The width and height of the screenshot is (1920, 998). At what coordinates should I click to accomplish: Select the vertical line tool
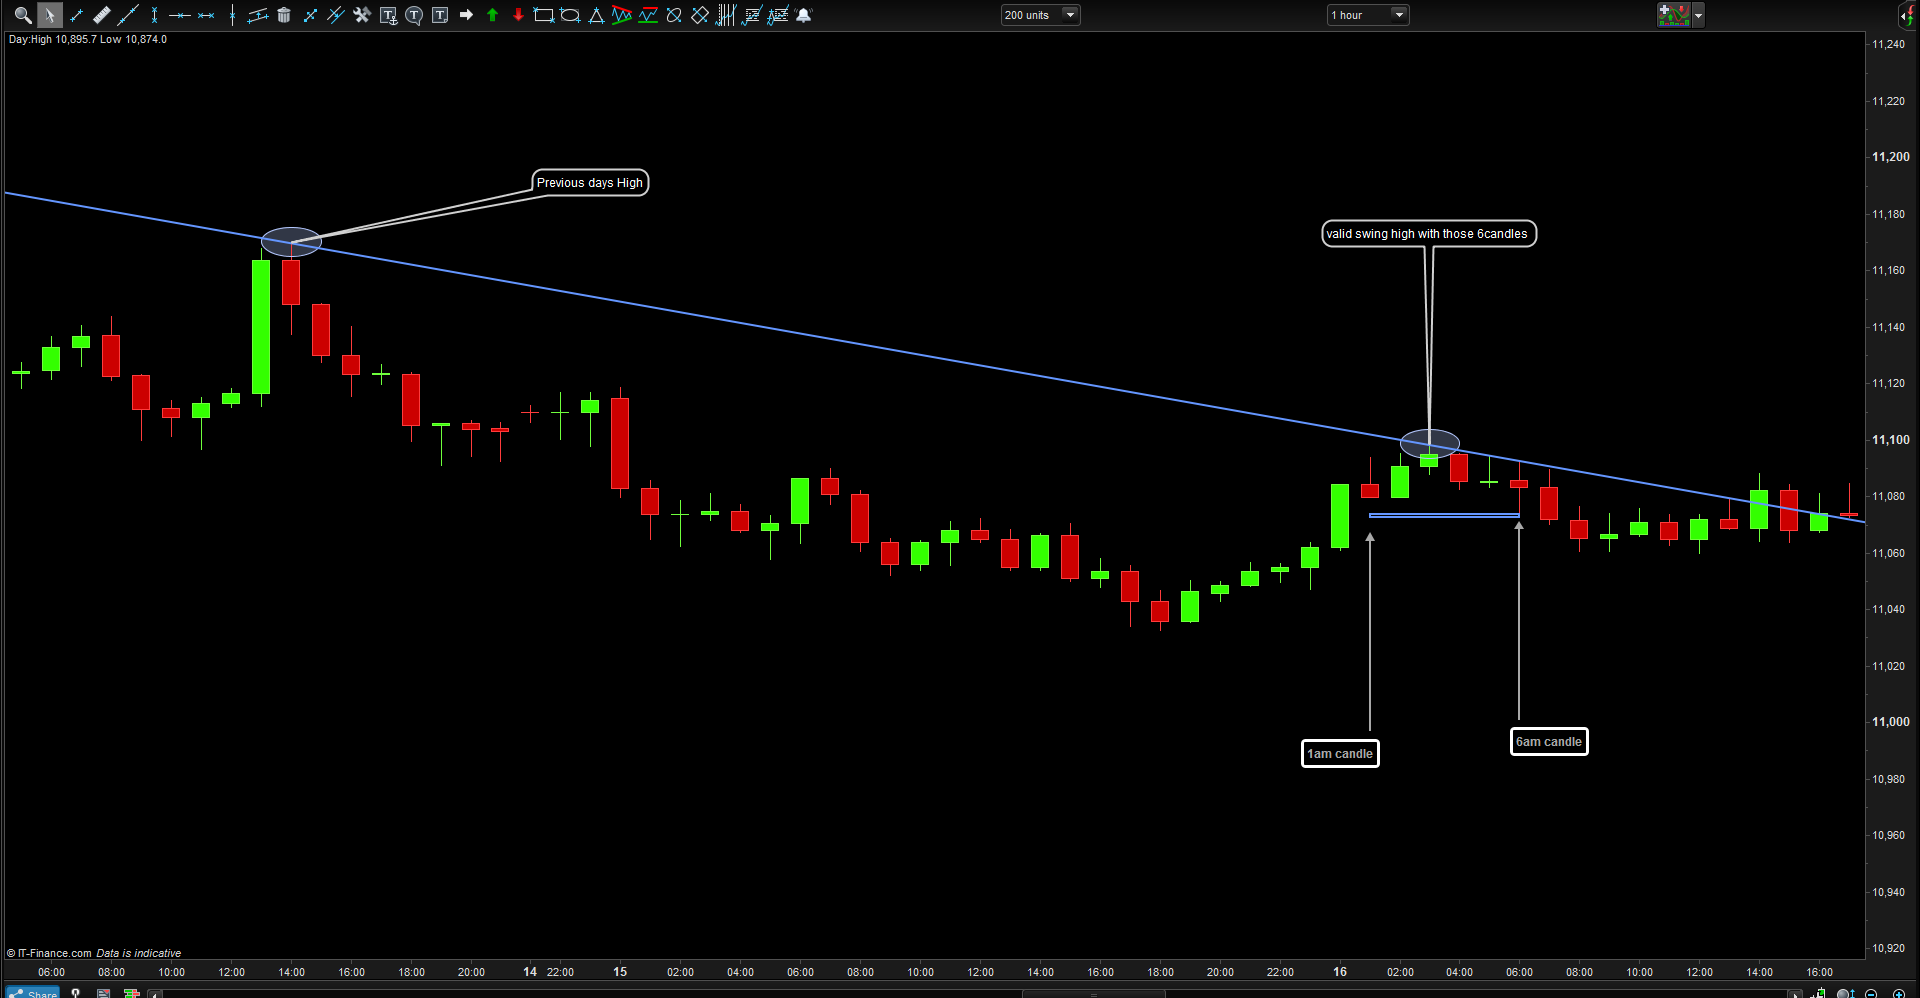click(x=232, y=15)
